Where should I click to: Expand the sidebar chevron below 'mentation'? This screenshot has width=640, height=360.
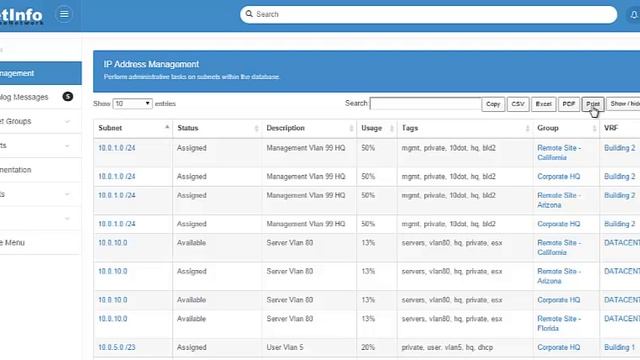pyautogui.click(x=67, y=194)
